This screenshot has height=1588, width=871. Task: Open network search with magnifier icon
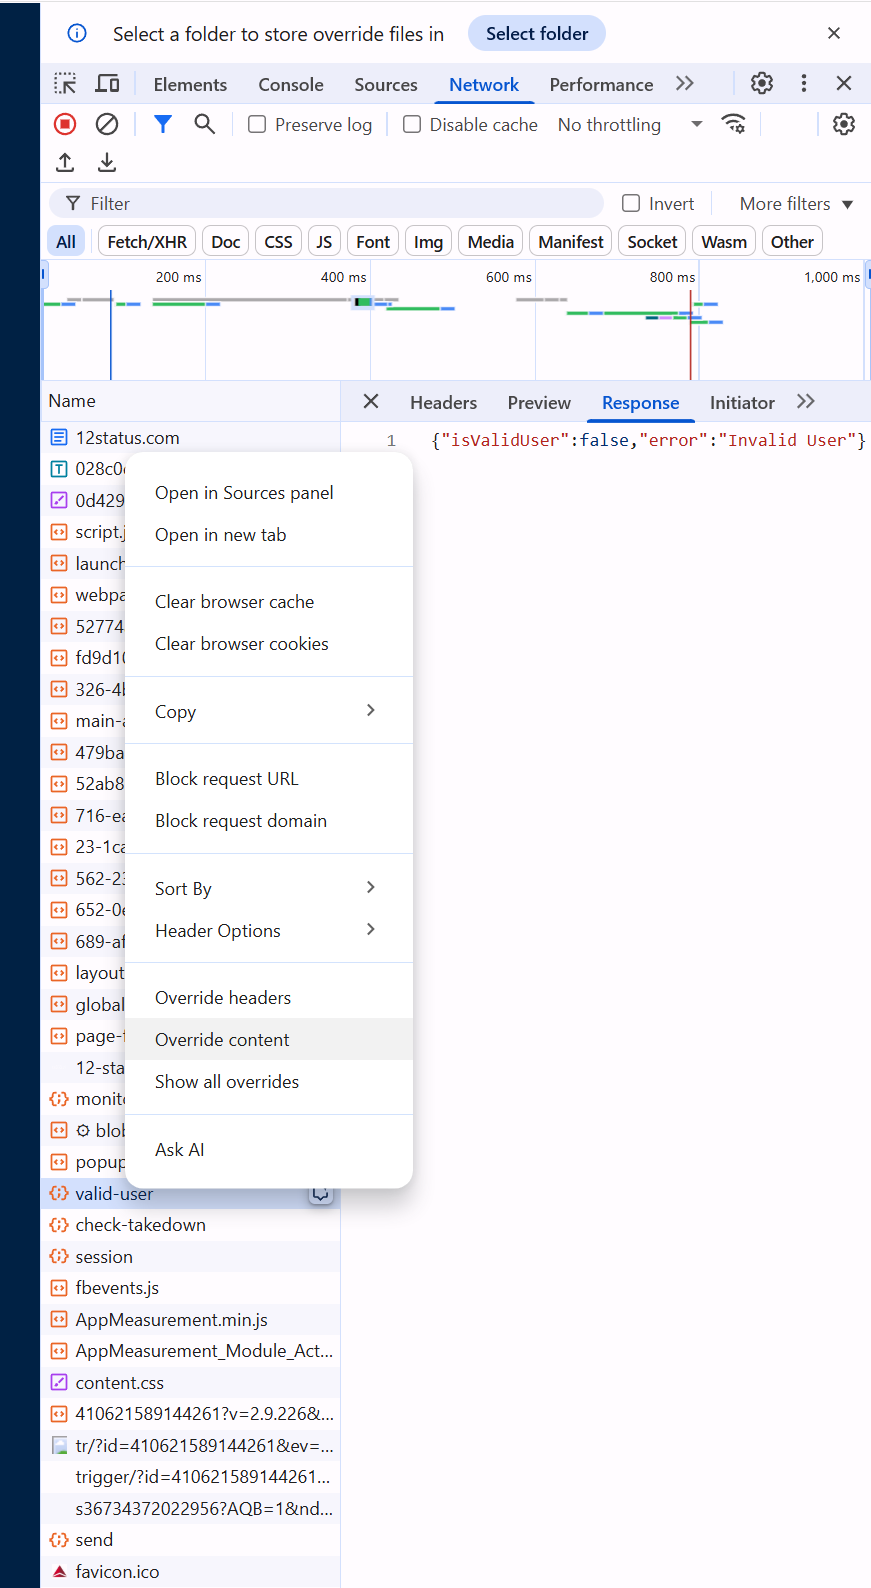coord(205,124)
